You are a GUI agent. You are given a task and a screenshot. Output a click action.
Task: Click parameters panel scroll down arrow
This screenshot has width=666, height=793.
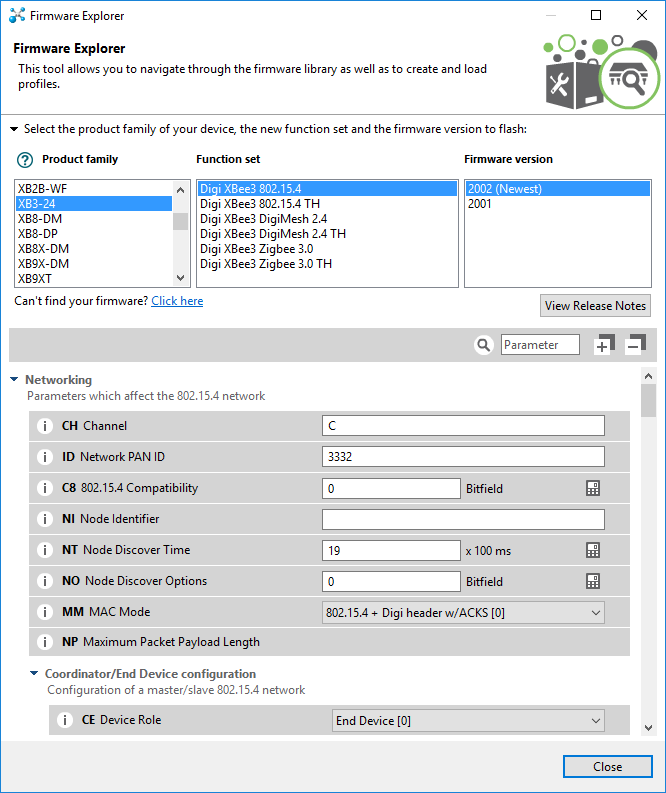pyautogui.click(x=648, y=728)
